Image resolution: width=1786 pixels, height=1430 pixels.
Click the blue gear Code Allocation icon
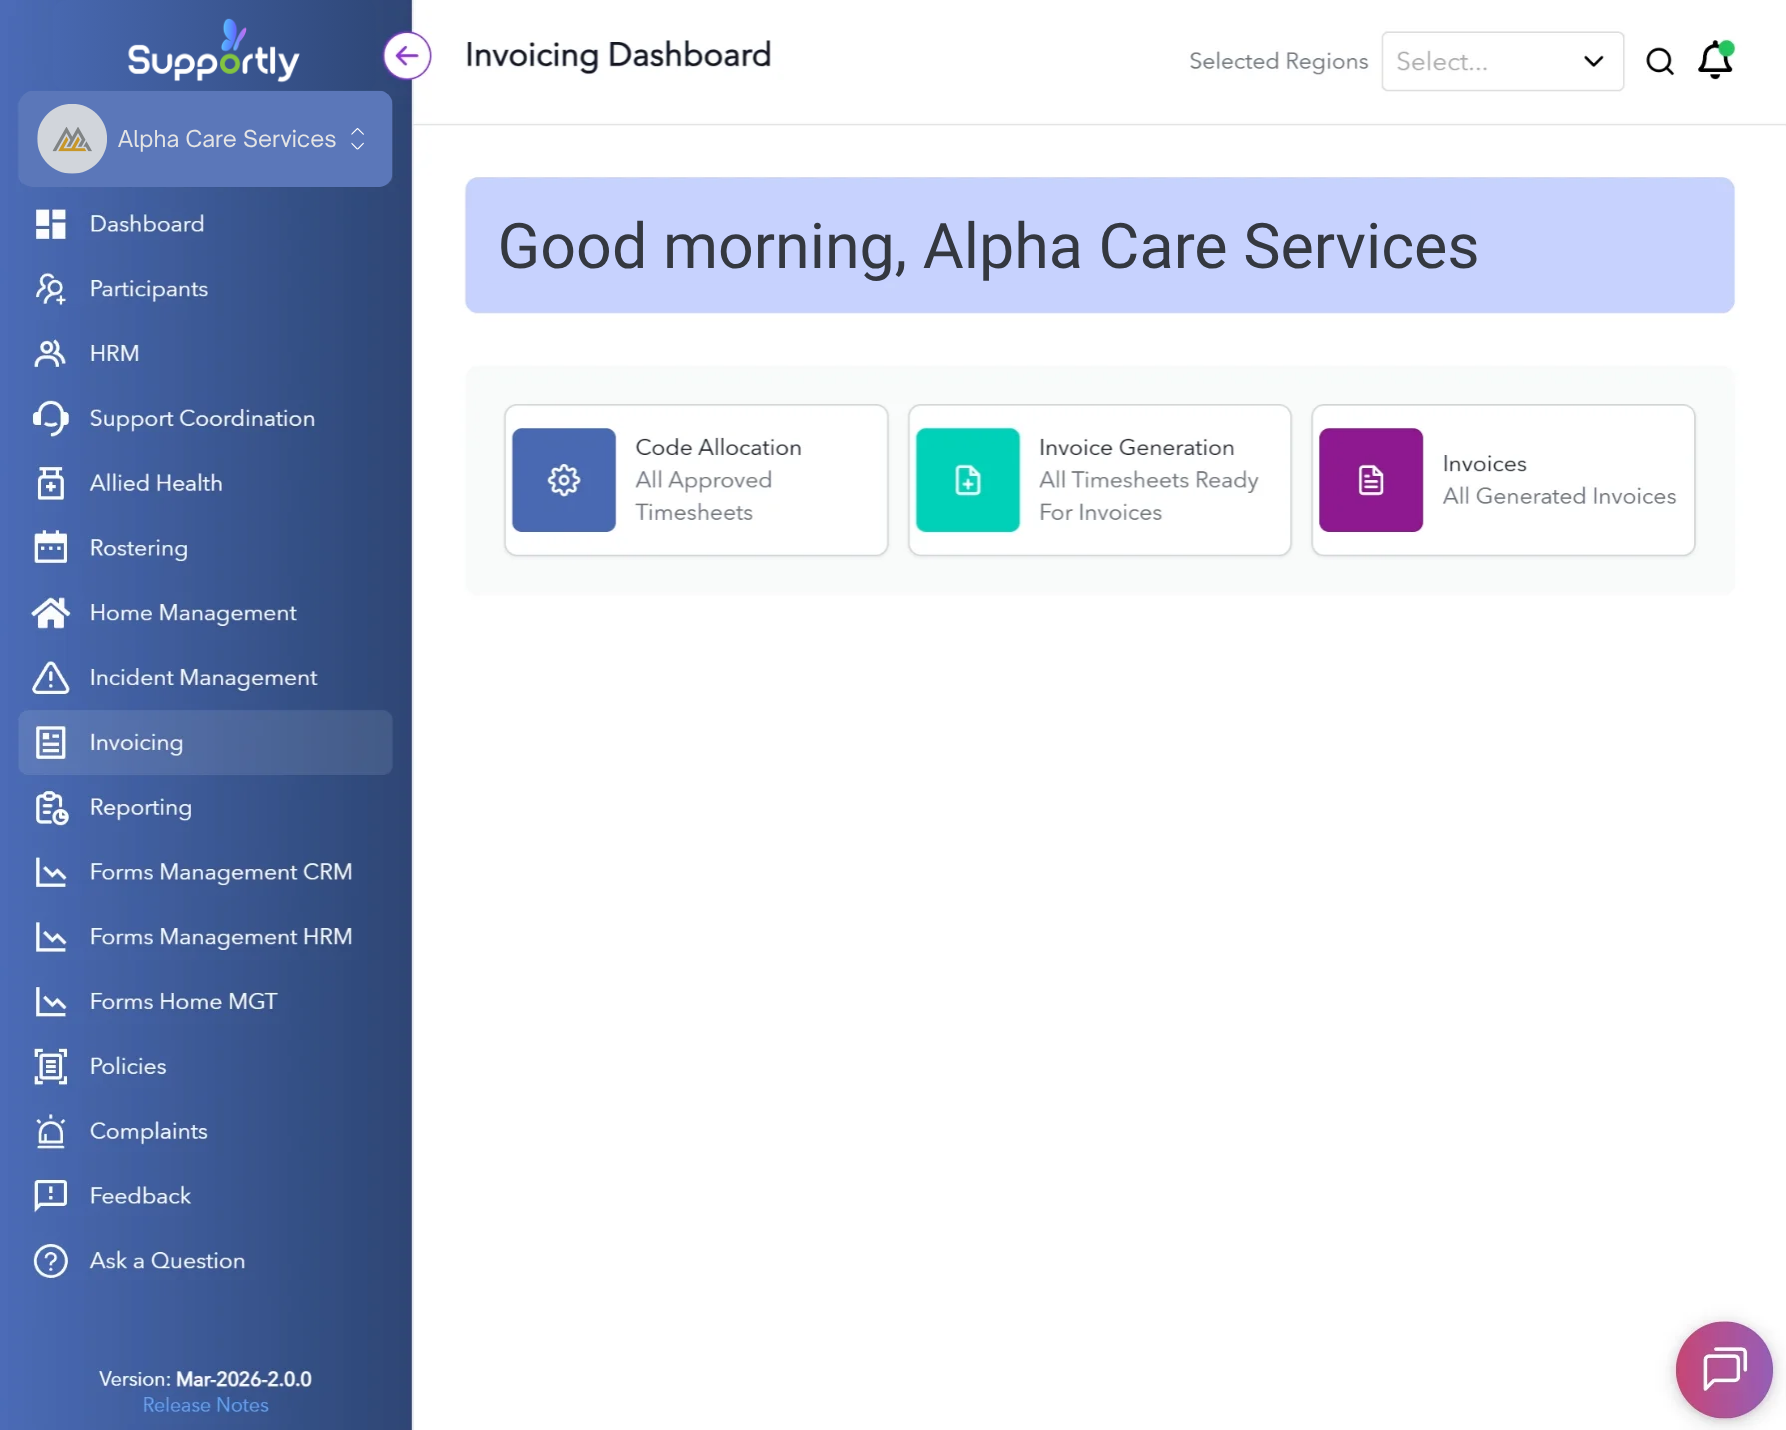coord(564,480)
